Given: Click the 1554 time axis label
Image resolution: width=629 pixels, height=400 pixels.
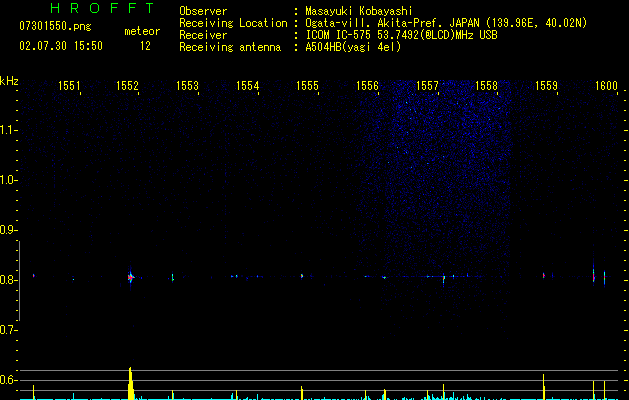Looking at the screenshot, I should (x=248, y=86).
